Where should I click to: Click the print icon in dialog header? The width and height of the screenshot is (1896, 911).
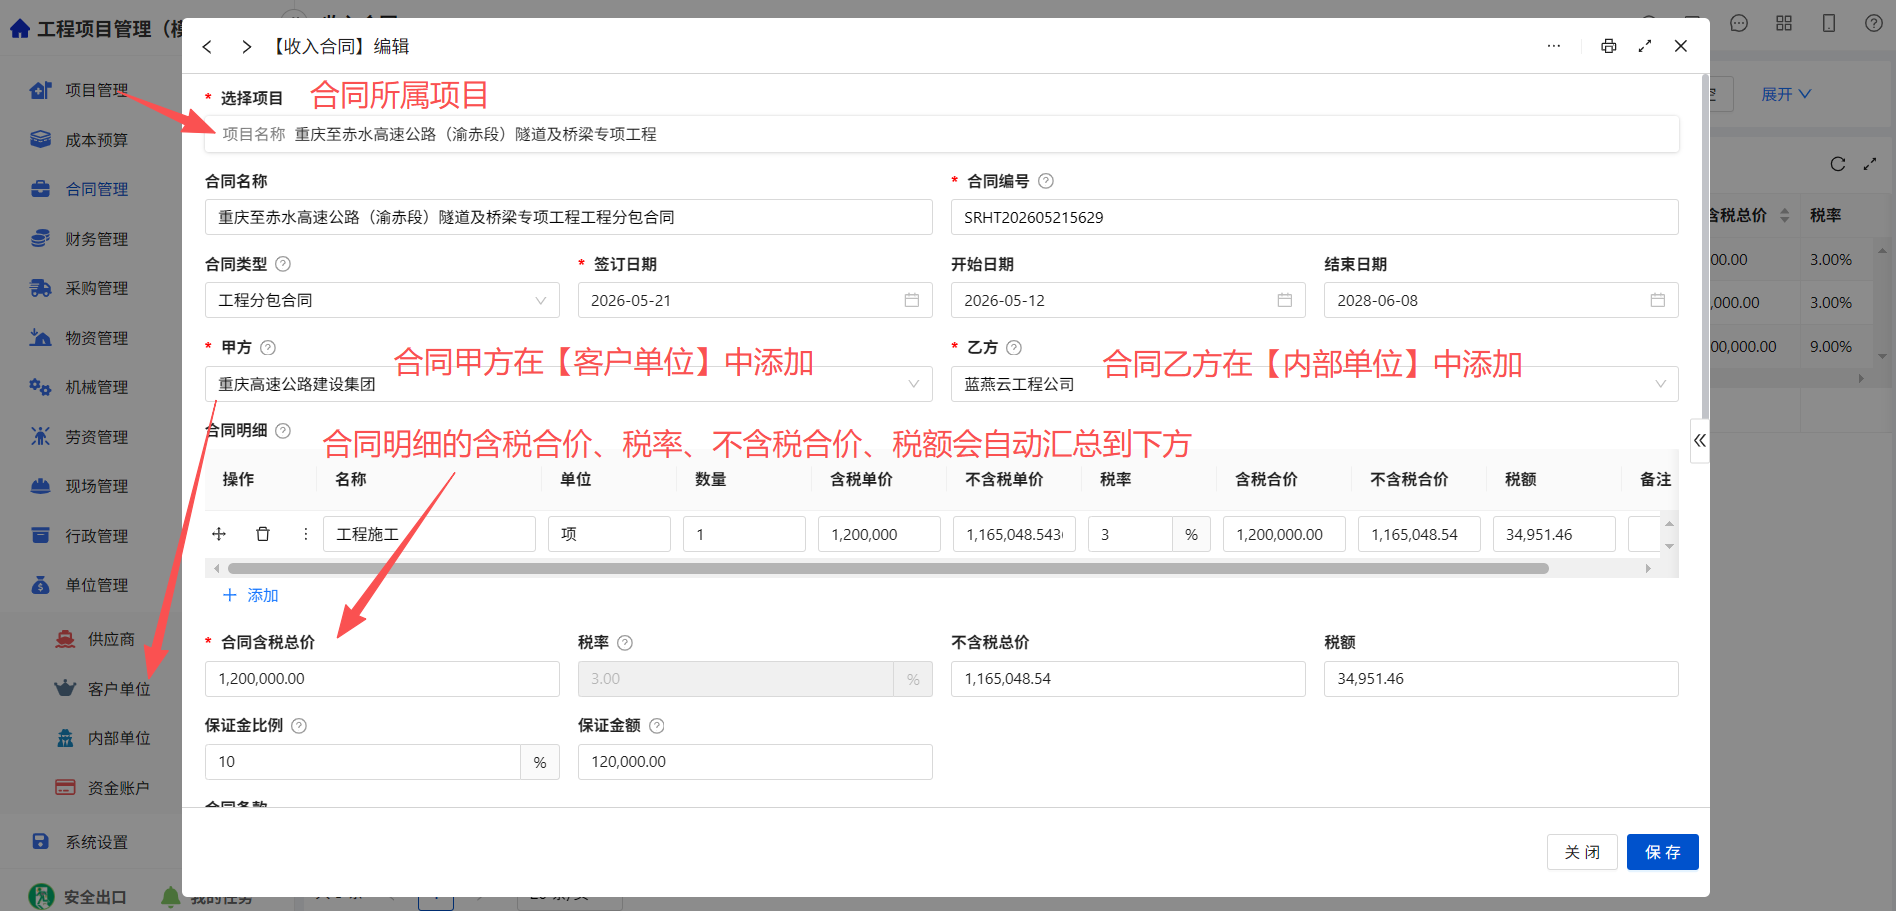click(x=1608, y=46)
